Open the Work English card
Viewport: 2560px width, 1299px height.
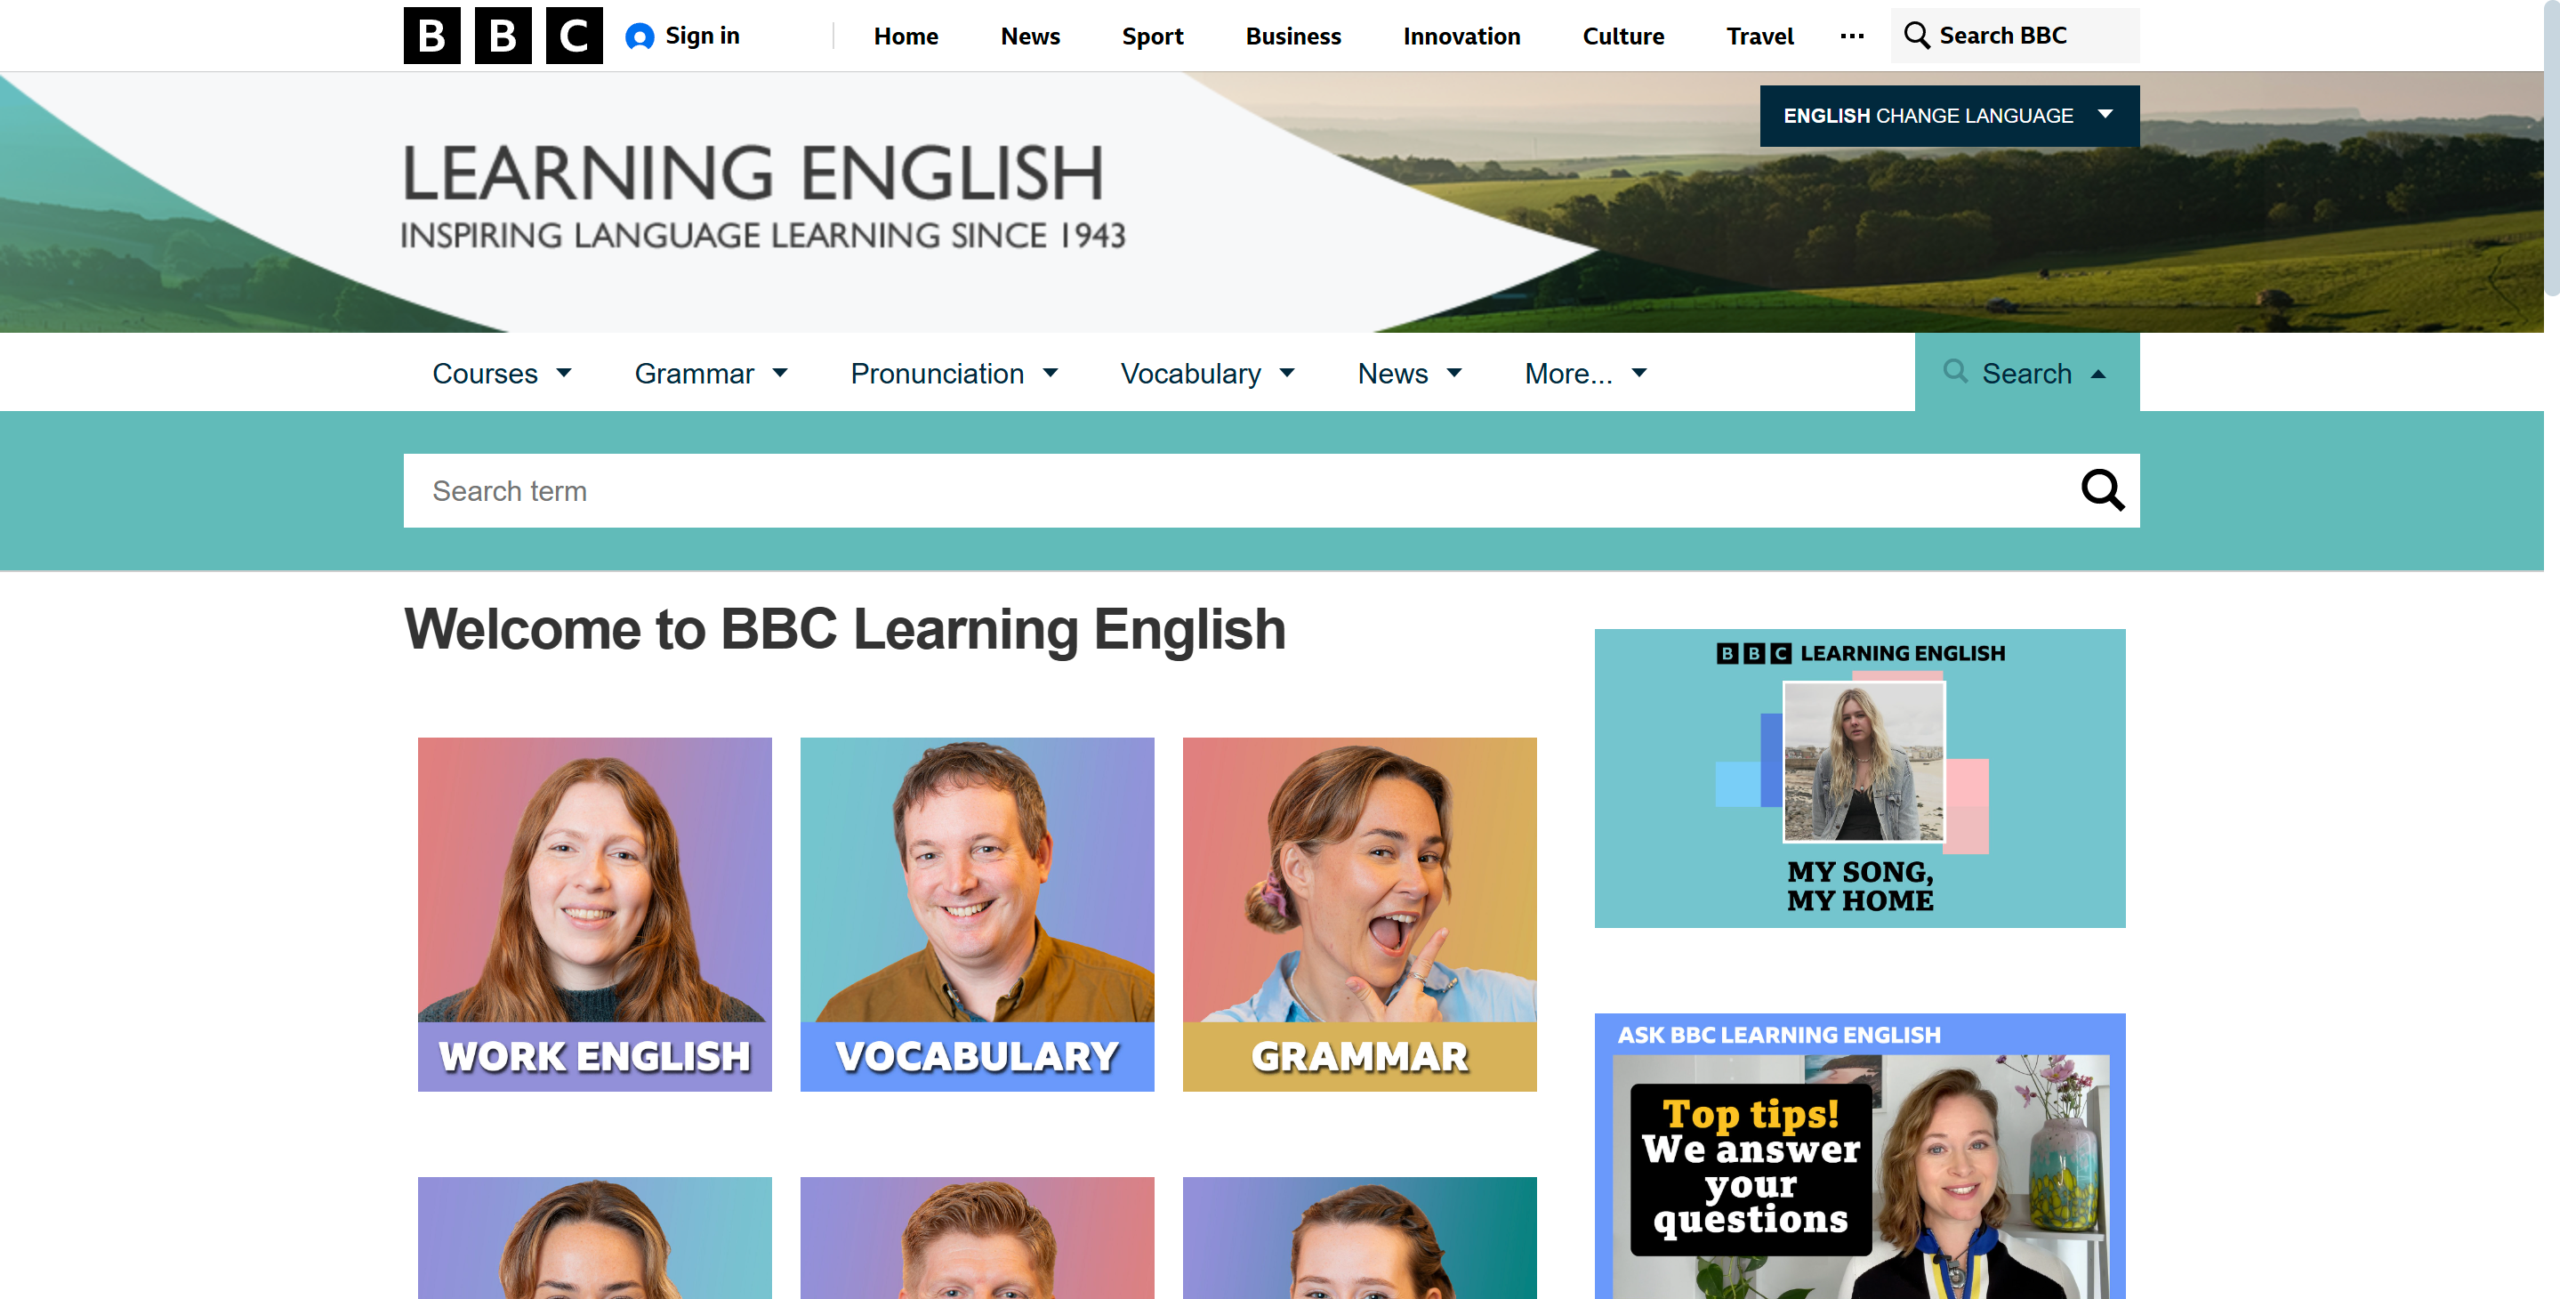pyautogui.click(x=595, y=914)
